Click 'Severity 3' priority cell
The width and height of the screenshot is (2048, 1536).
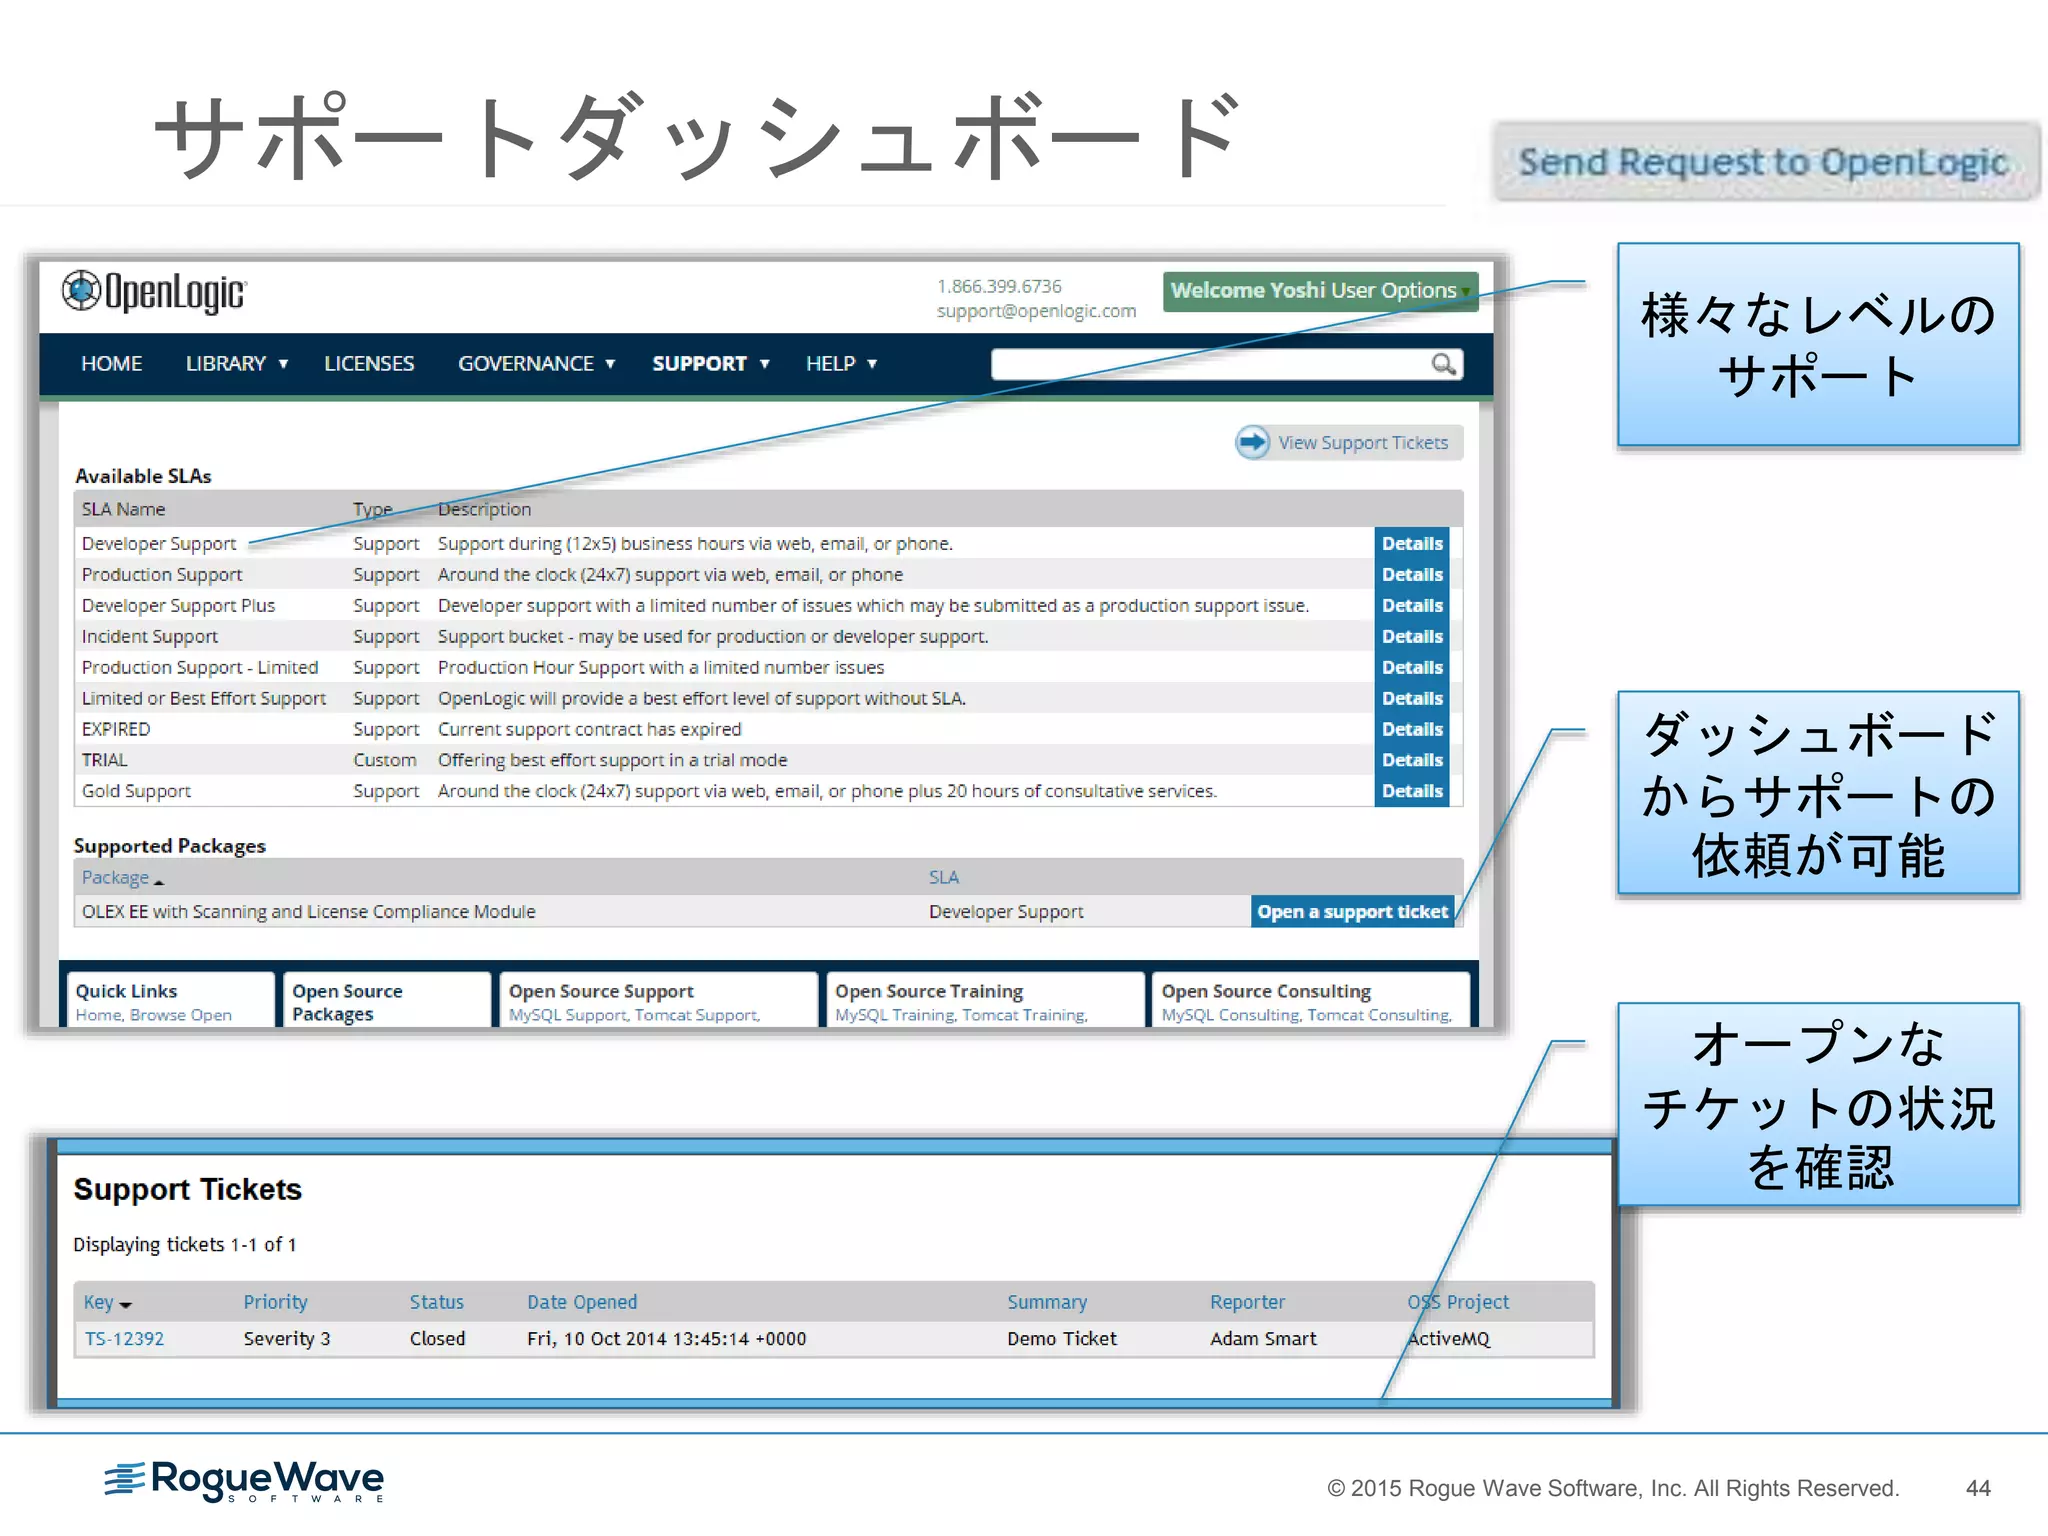[x=287, y=1339]
